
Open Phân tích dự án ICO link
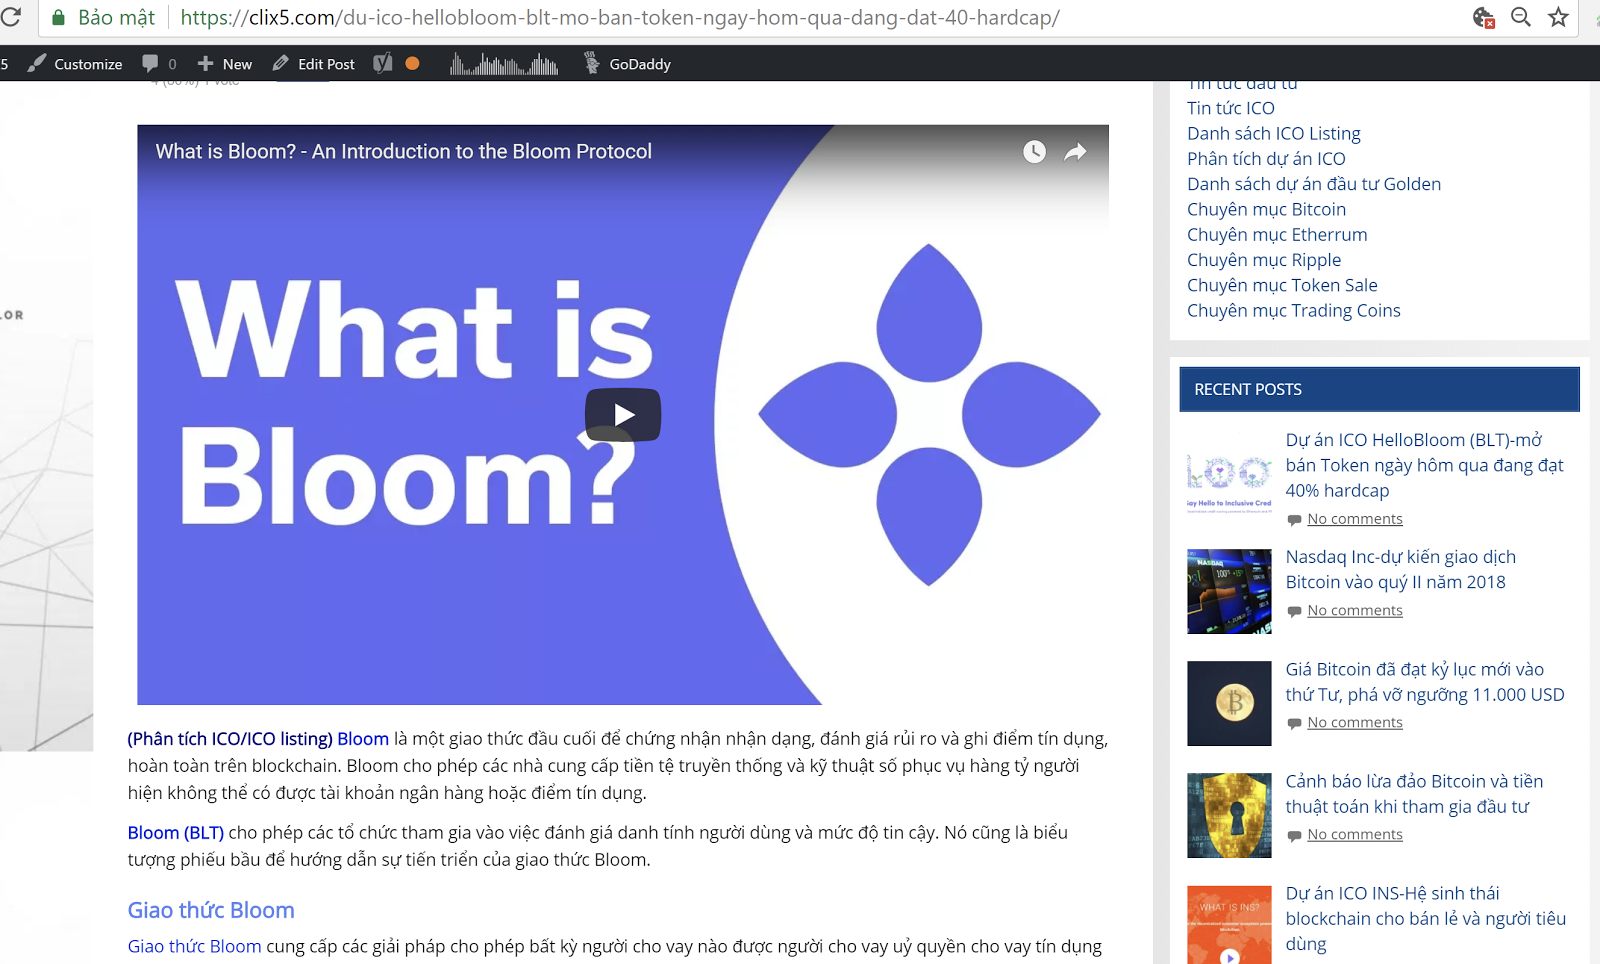click(x=1266, y=158)
